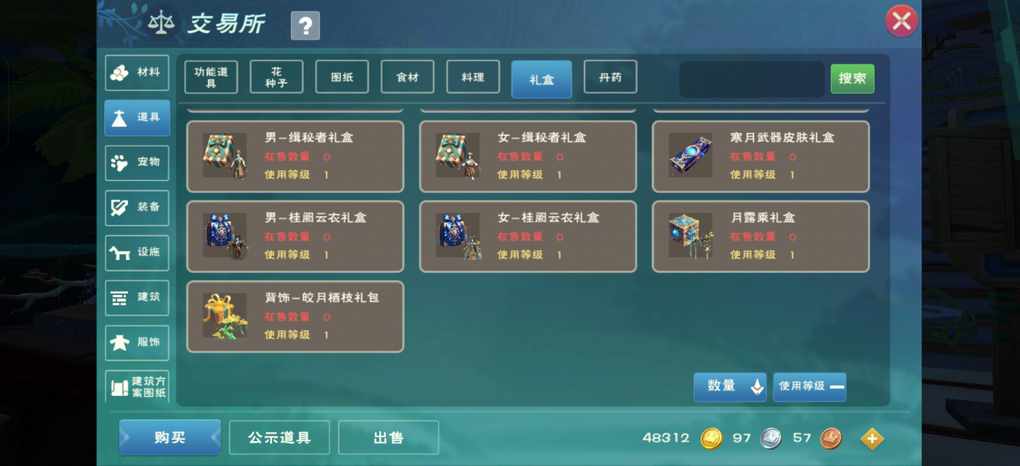Image resolution: width=1020 pixels, height=466 pixels.
Task: Open the help question mark icon
Action: pos(305,26)
